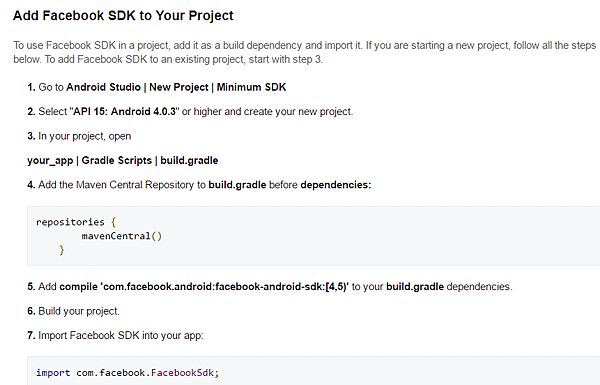This screenshot has width=600, height=385.
Task: Click the intro paragraph starting 'To use Facebook SDK'
Action: click(305, 52)
